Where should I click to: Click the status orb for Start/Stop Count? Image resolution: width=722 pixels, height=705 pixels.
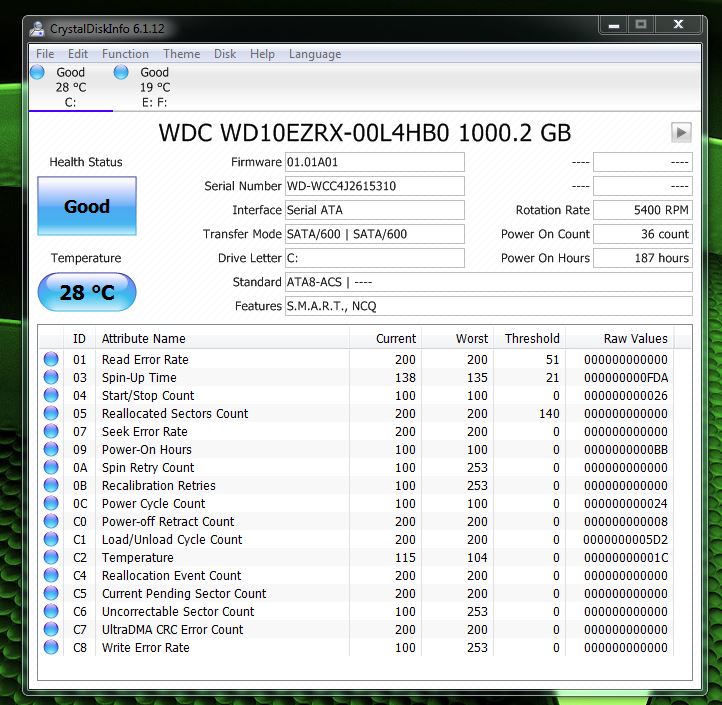pyautogui.click(x=51, y=395)
